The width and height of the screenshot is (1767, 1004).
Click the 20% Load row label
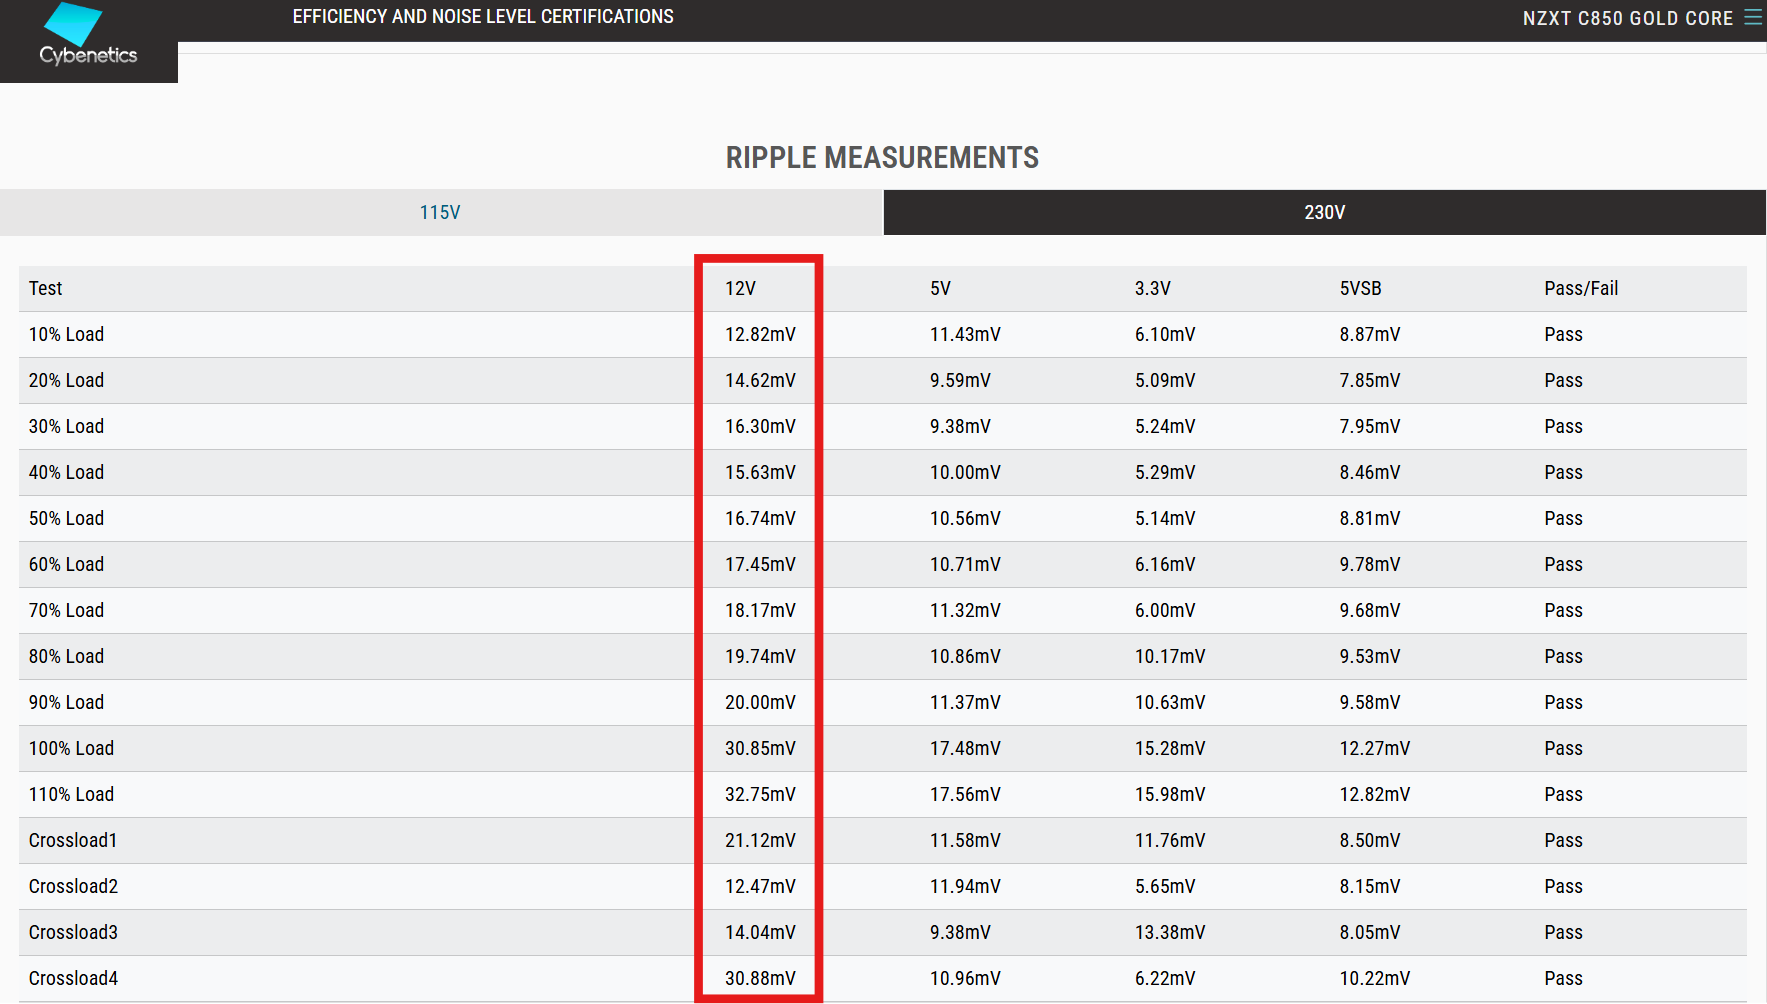pos(66,380)
